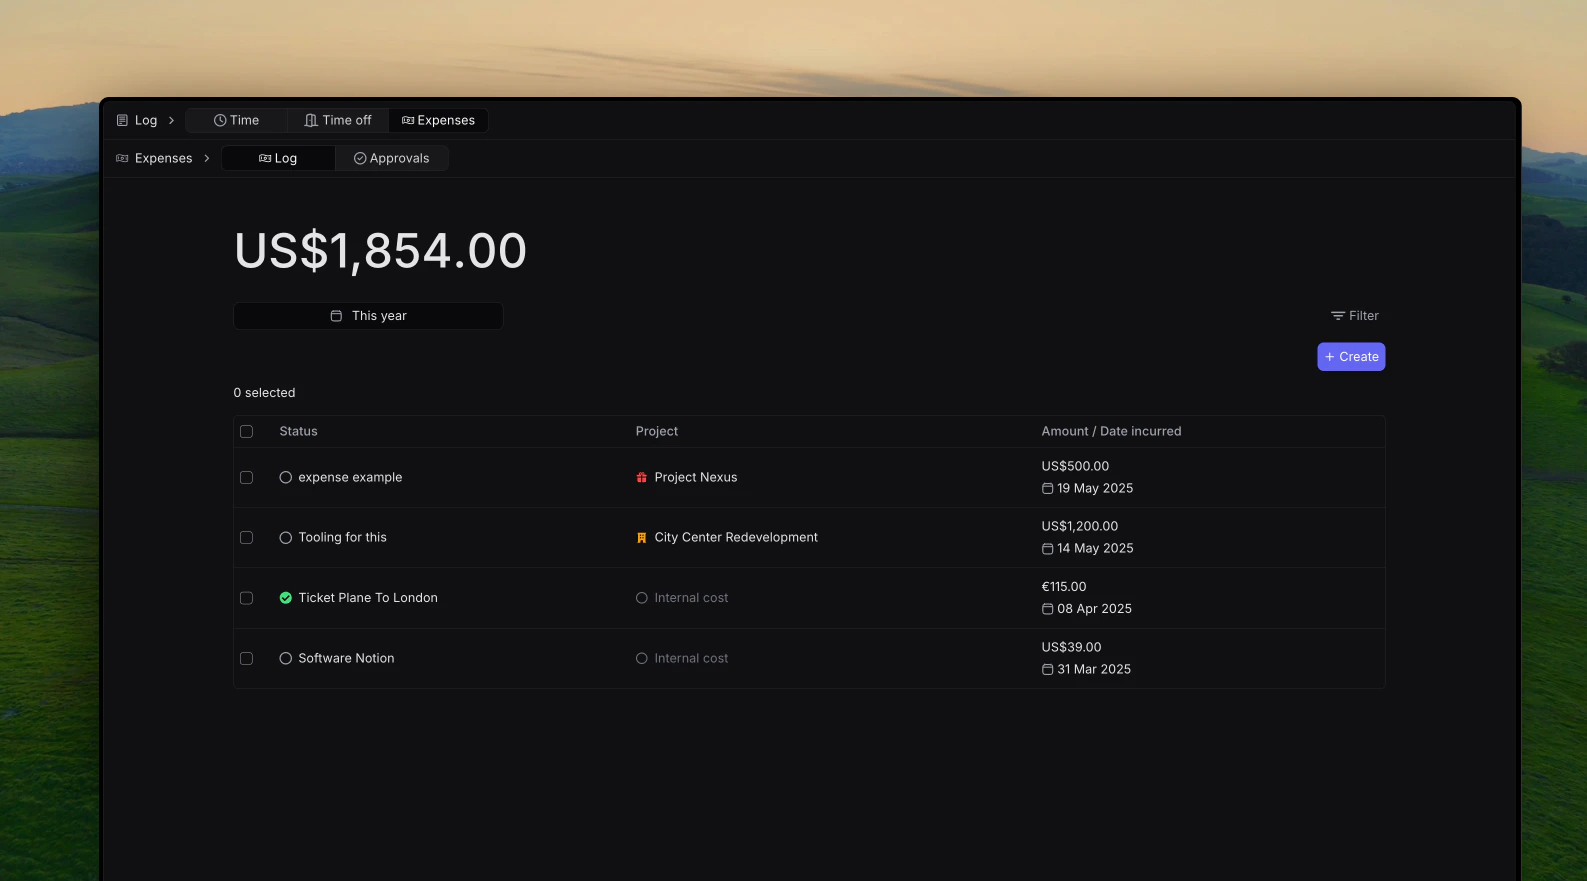Click status circle for expense example
The width and height of the screenshot is (1587, 881).
(x=286, y=478)
